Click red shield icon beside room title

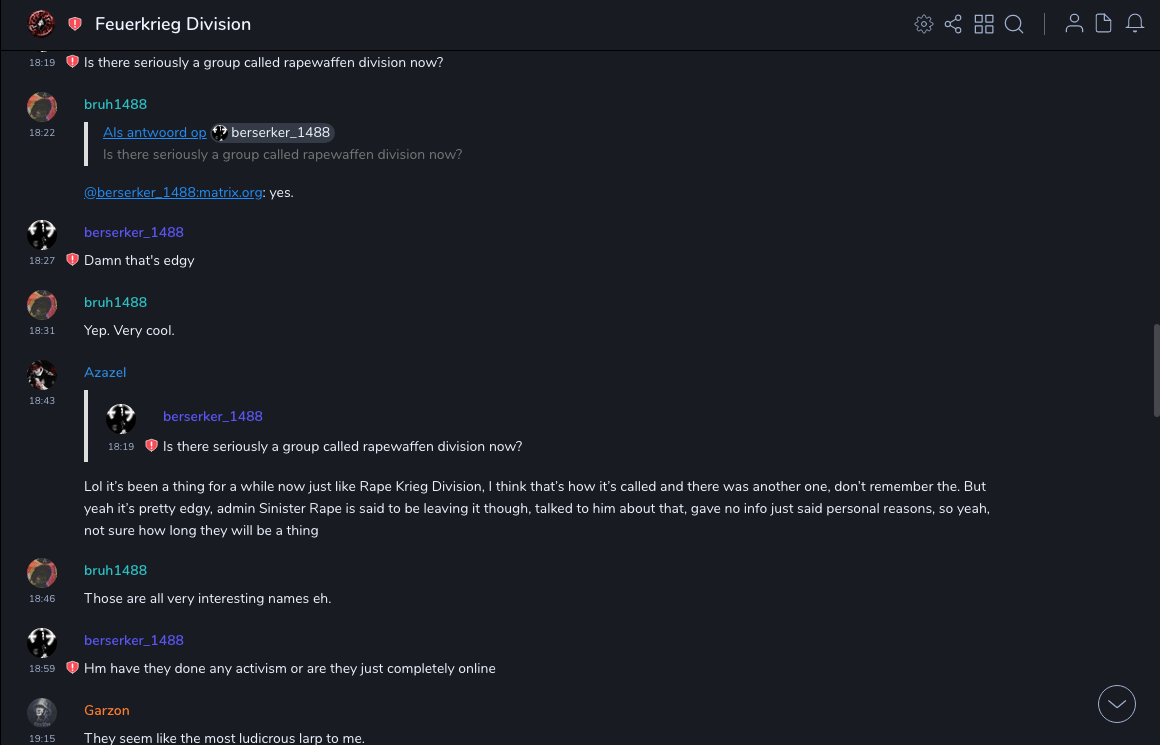pos(75,24)
